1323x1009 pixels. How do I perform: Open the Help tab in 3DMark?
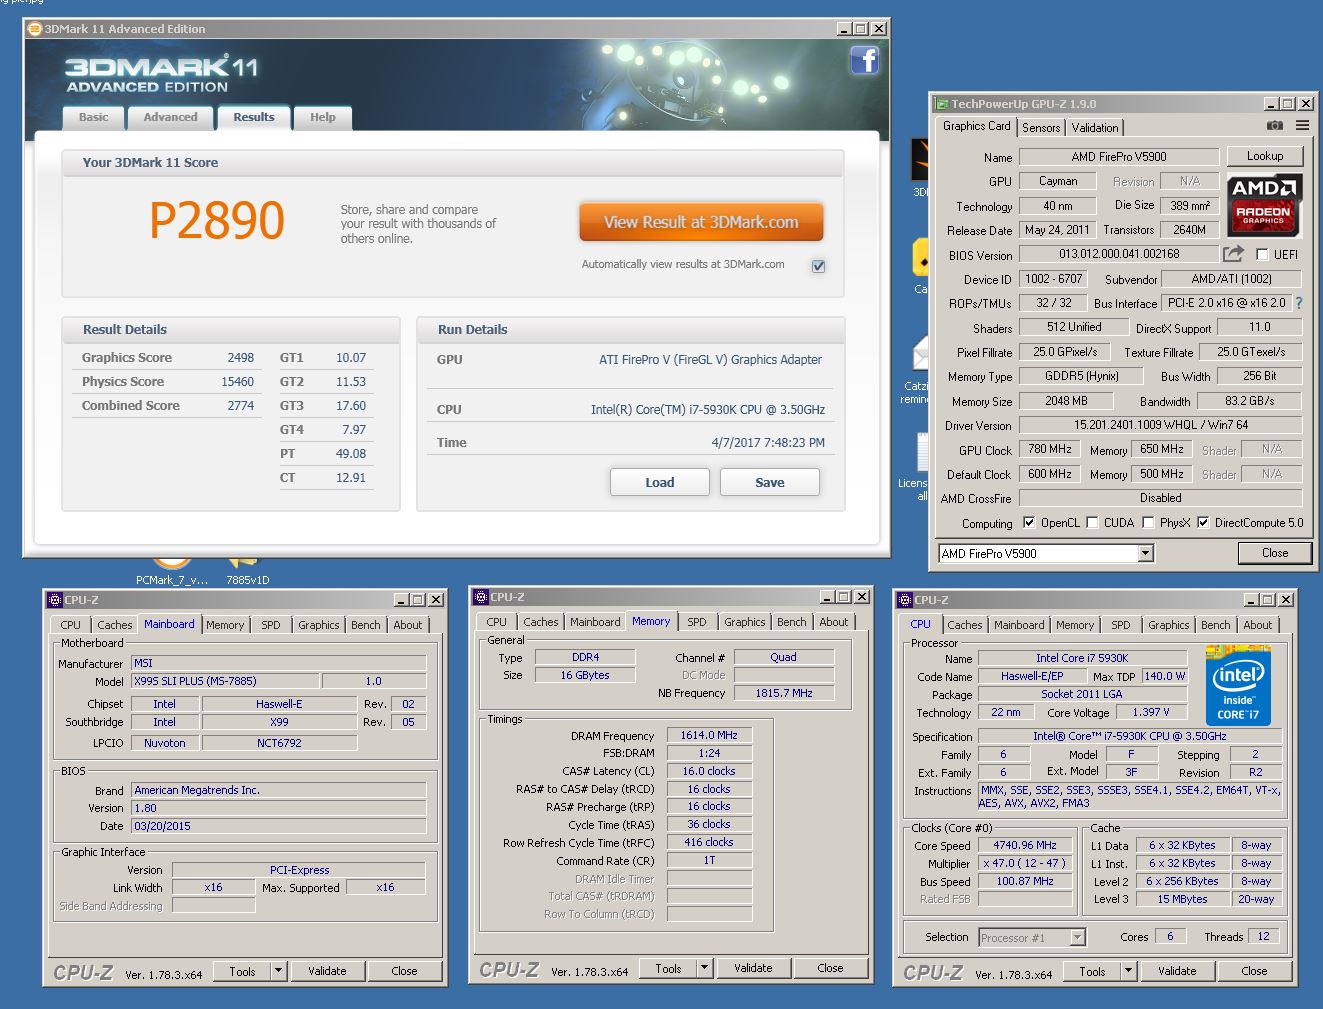pyautogui.click(x=323, y=117)
